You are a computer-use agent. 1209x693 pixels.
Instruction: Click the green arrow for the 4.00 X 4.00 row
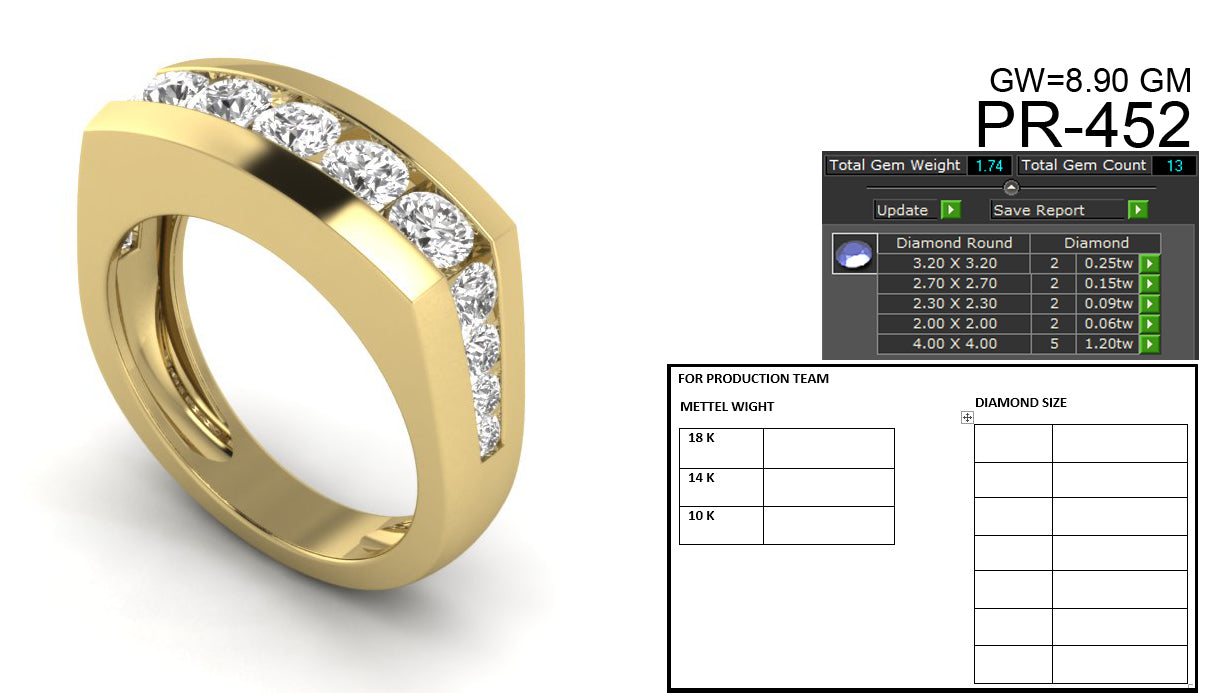pyautogui.click(x=1150, y=343)
